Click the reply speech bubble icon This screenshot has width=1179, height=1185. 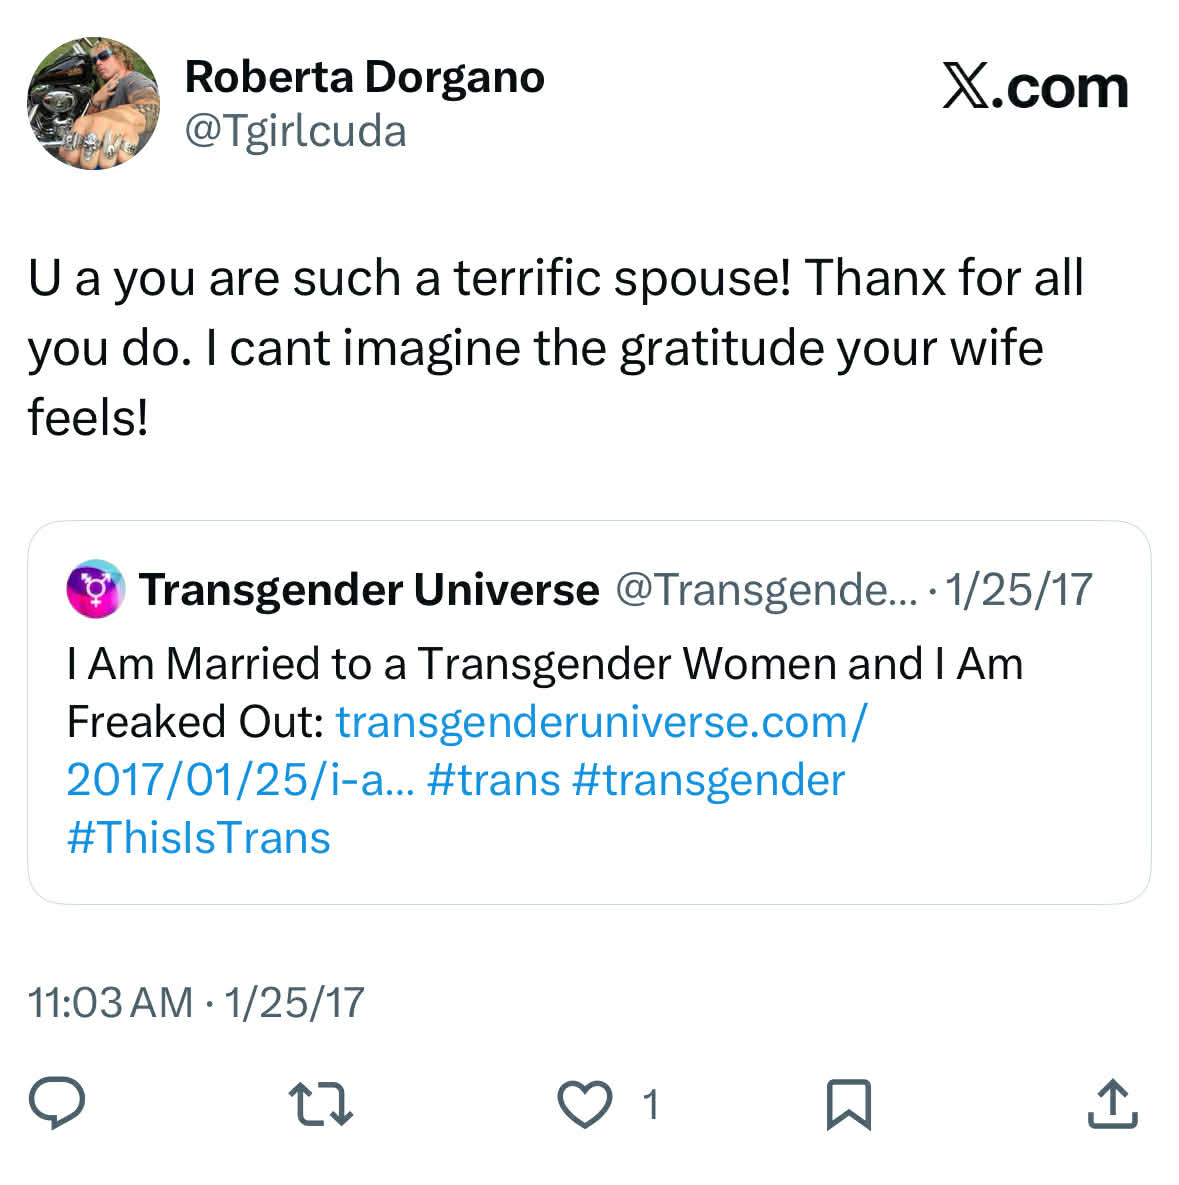coord(57,1104)
